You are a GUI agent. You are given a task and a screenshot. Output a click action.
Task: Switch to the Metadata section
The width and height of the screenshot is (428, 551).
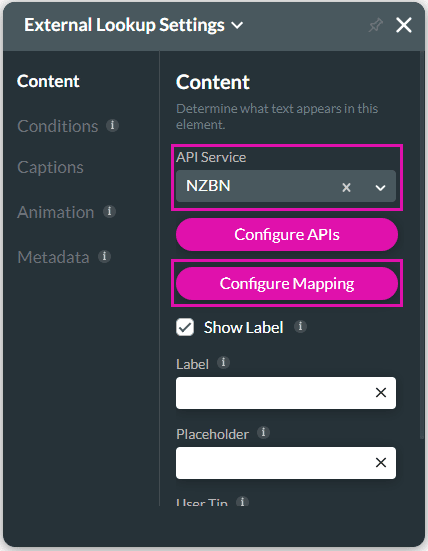tap(53, 257)
